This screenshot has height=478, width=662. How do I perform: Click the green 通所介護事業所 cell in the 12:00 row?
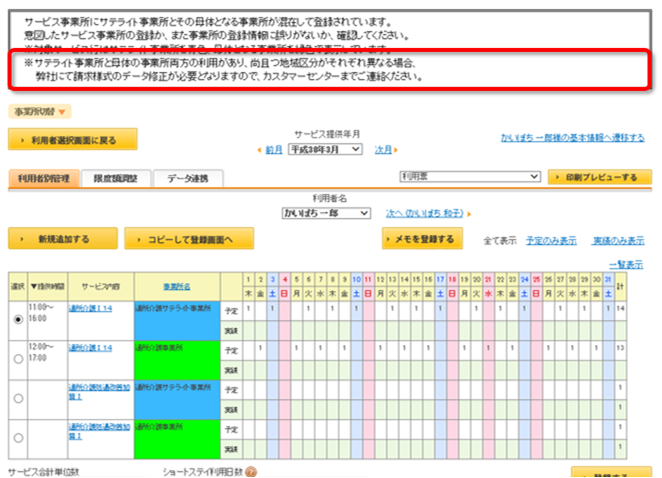pyautogui.click(x=177, y=360)
